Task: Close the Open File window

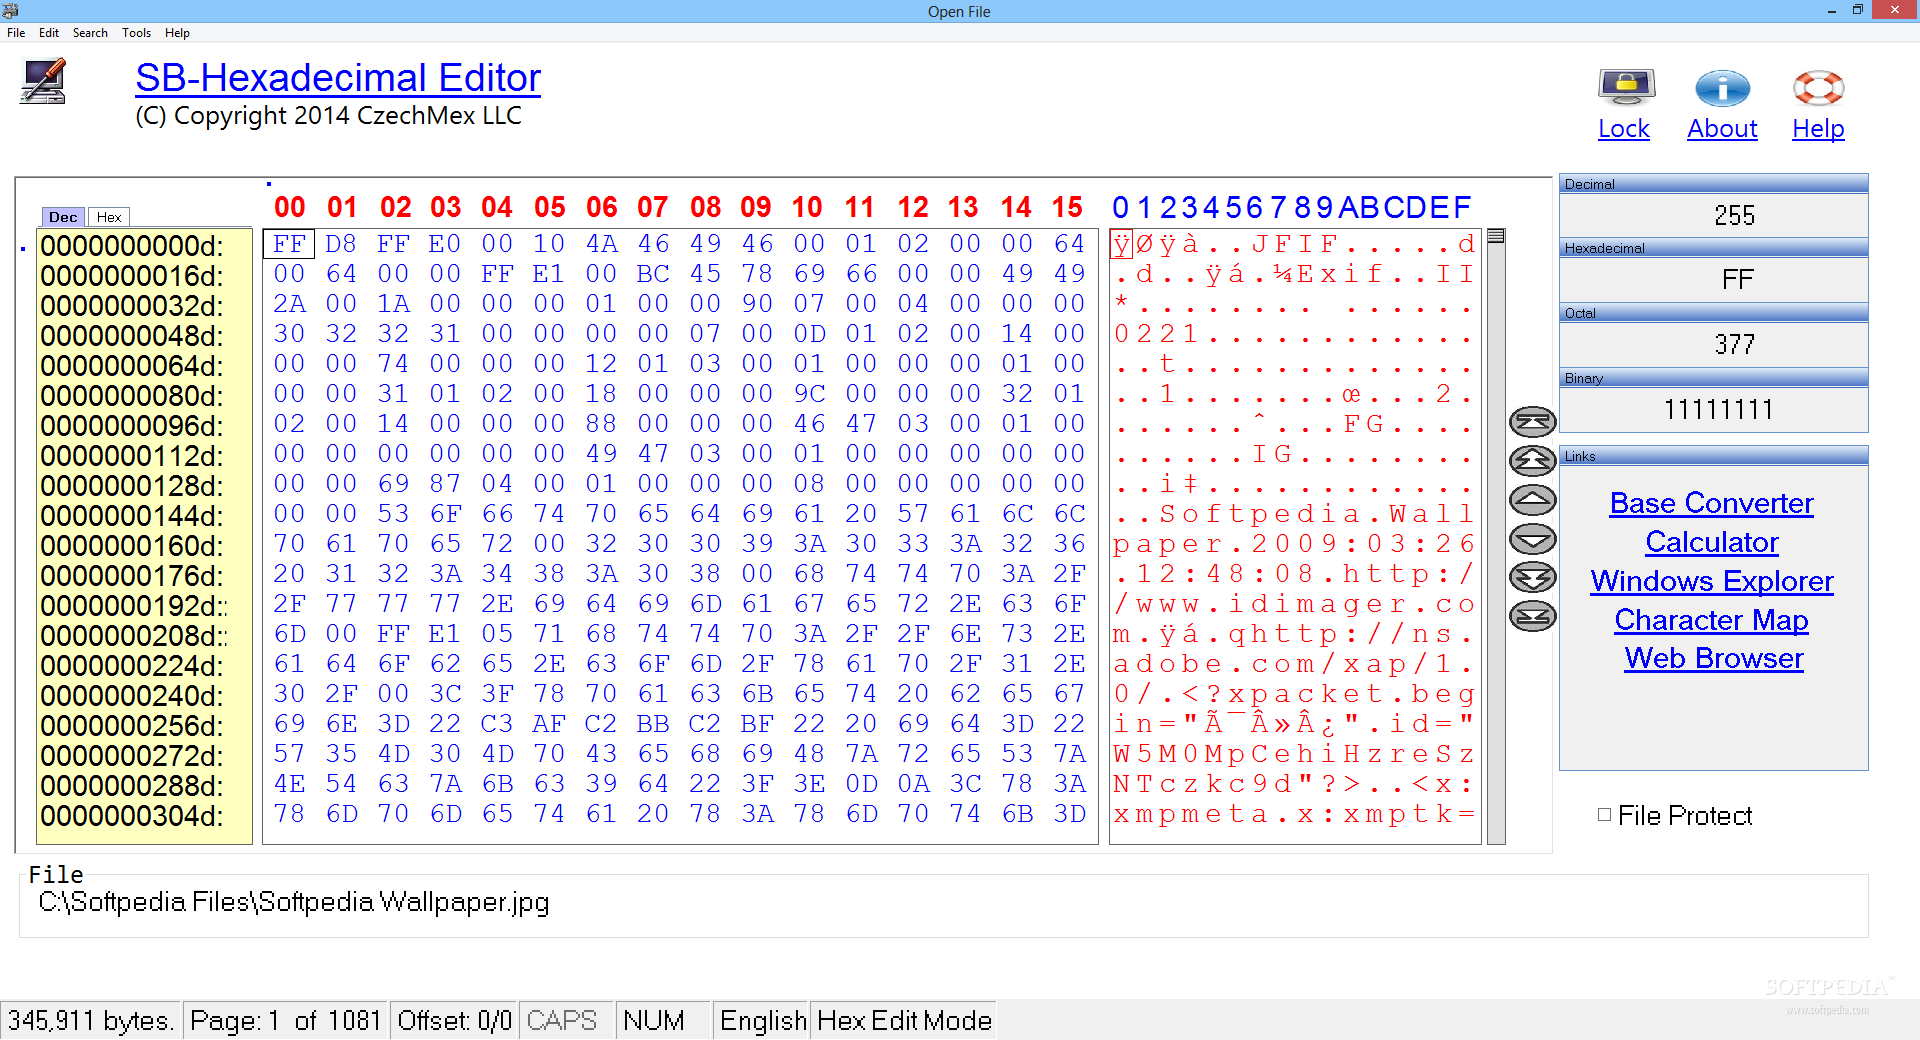Action: (x=1894, y=10)
